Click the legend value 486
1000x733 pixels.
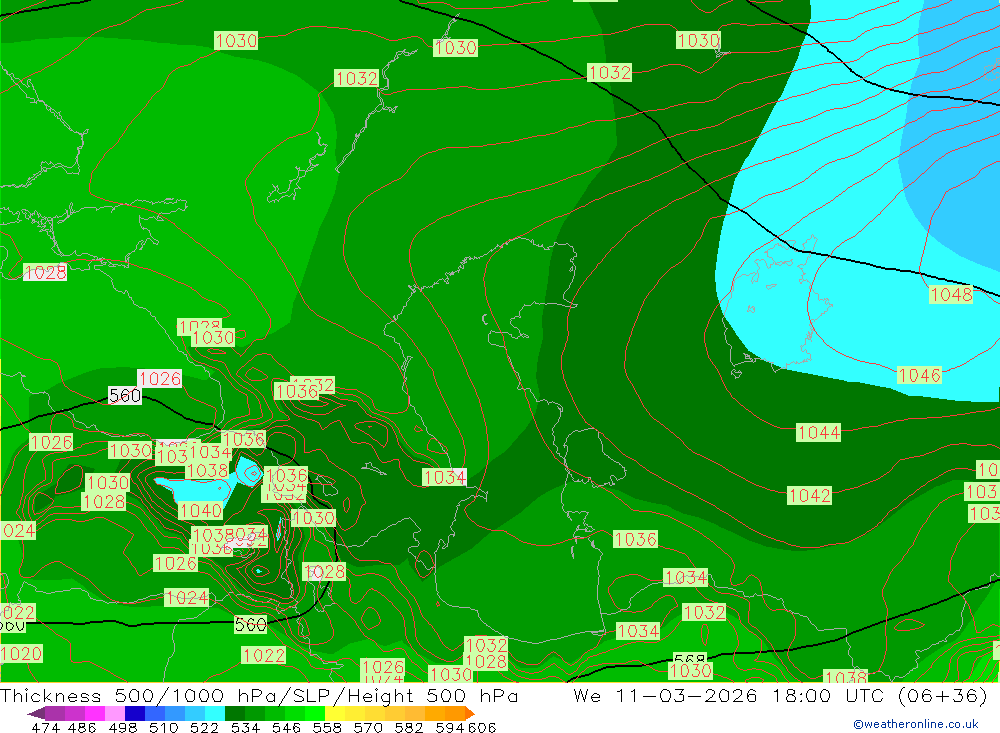(x=82, y=727)
